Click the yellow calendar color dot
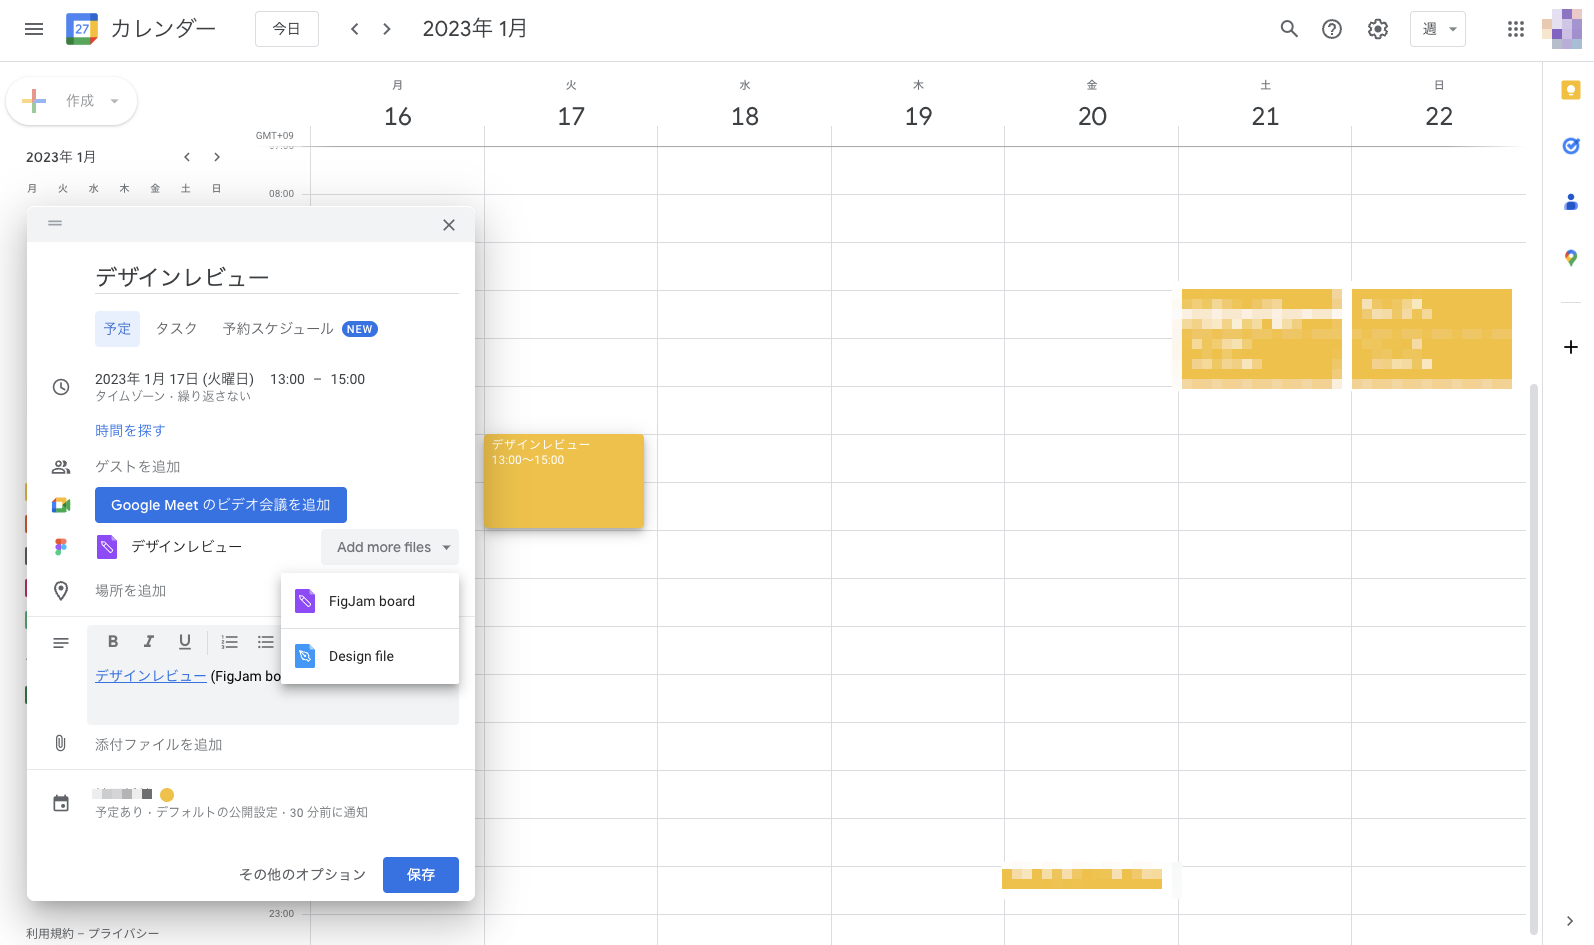The height and width of the screenshot is (945, 1594). 167,795
